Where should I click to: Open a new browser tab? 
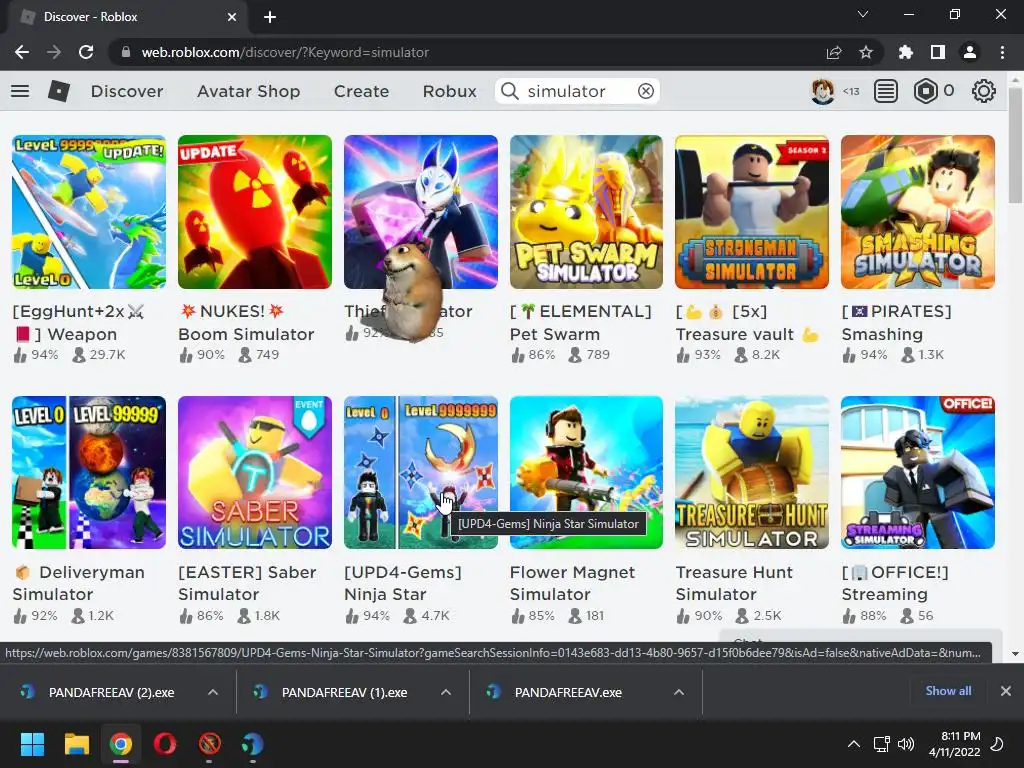[270, 17]
